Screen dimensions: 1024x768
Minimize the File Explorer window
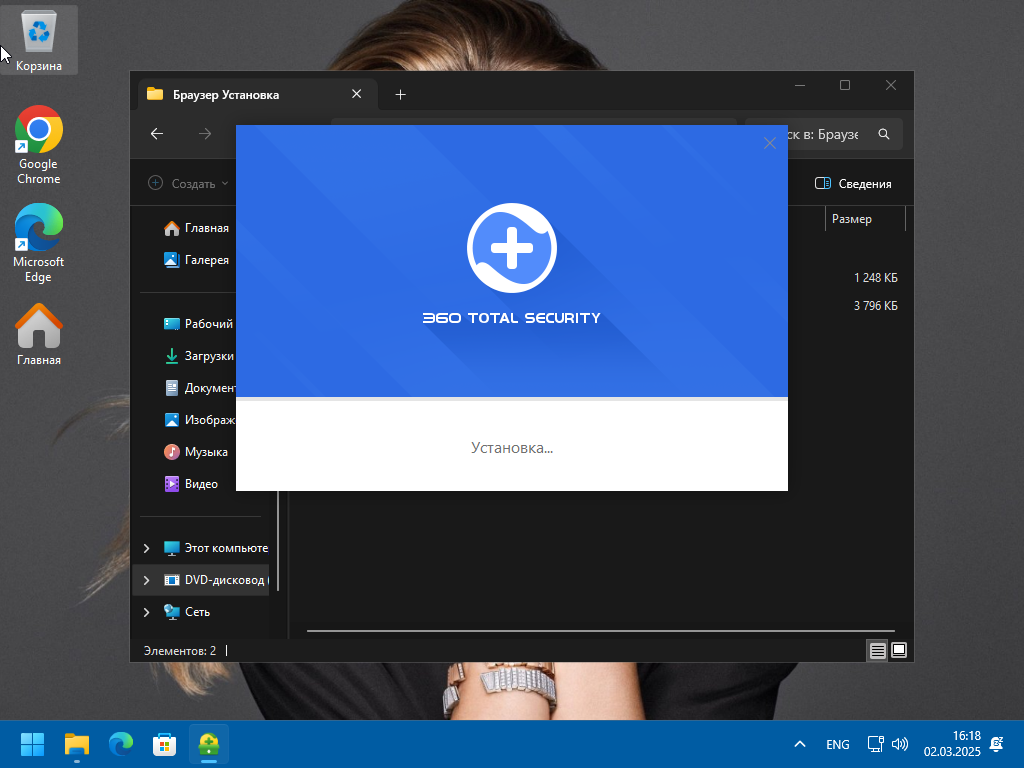(x=800, y=86)
